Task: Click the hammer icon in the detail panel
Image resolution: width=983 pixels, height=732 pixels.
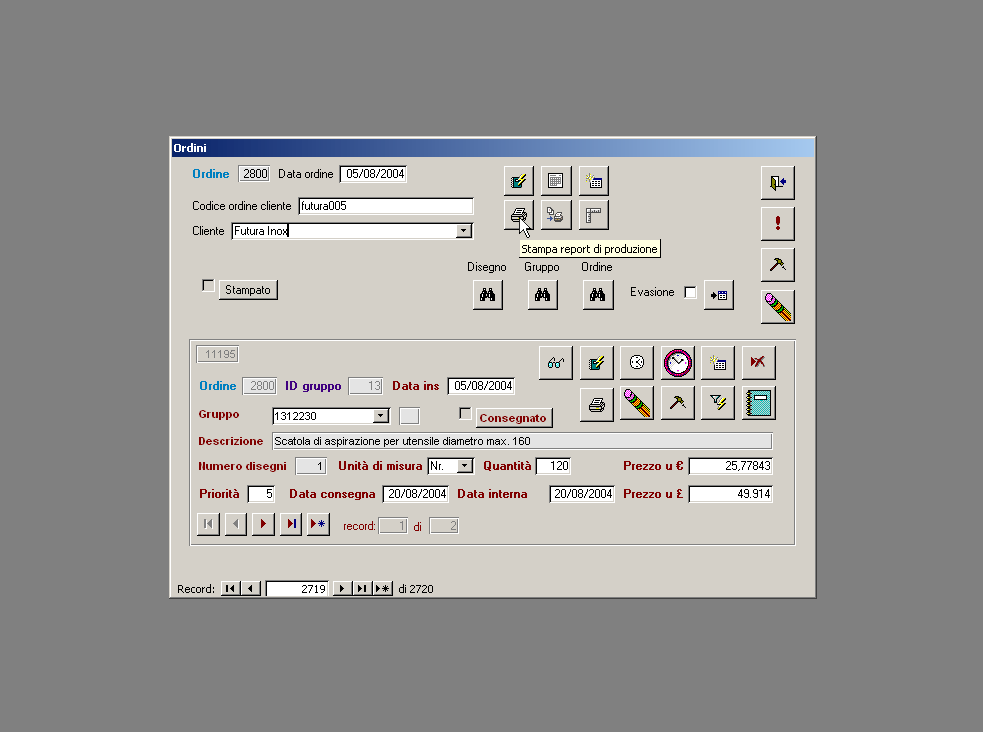Action: pyautogui.click(x=678, y=403)
